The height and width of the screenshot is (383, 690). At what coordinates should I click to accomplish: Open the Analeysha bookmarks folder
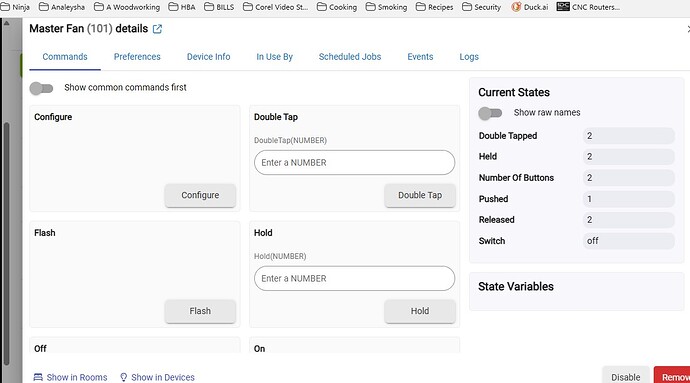[x=62, y=7]
